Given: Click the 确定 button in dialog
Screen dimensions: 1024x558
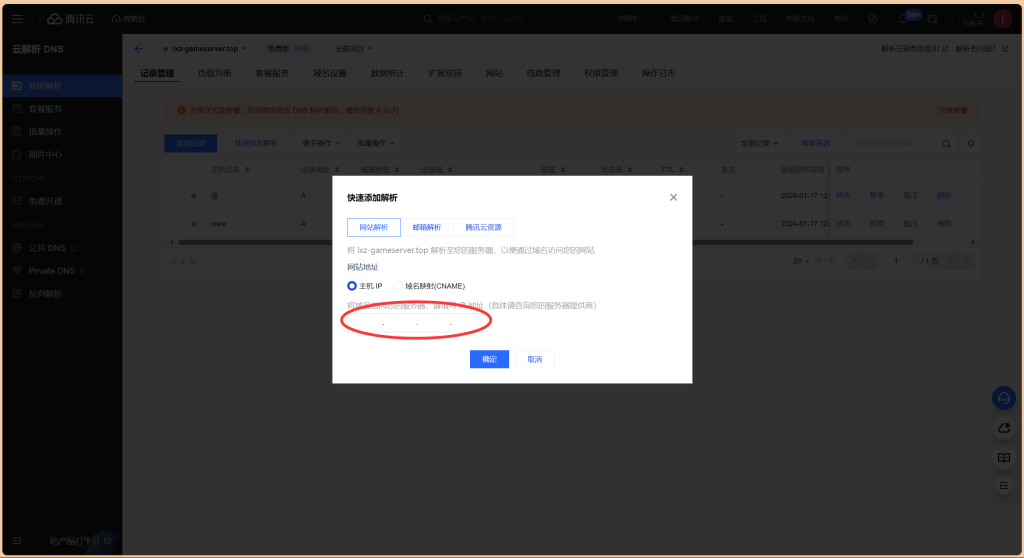Looking at the screenshot, I should point(489,359).
